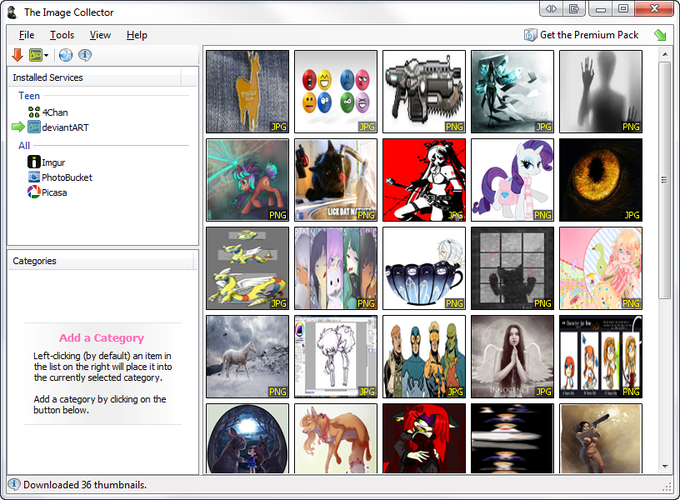The width and height of the screenshot is (680, 500).
Task: Click the vertical scrollbar thumb
Action: tap(664, 180)
